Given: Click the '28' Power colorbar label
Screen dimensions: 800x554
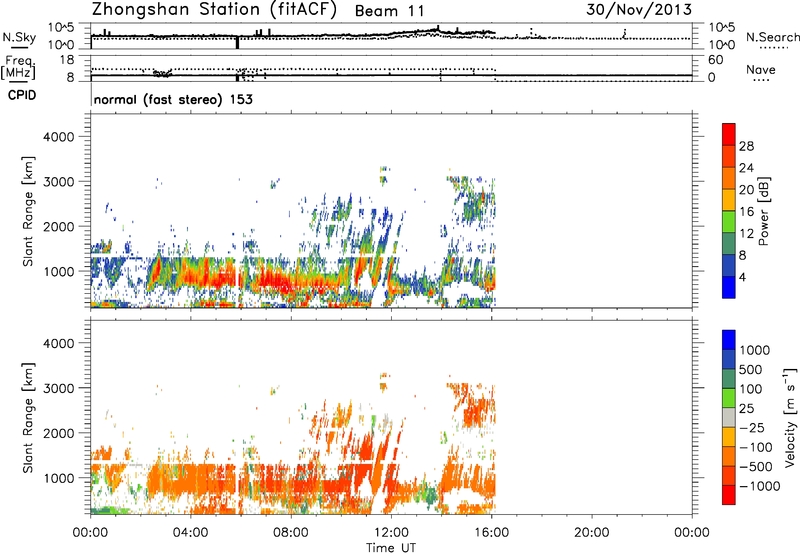Looking at the screenshot, I should (746, 146).
